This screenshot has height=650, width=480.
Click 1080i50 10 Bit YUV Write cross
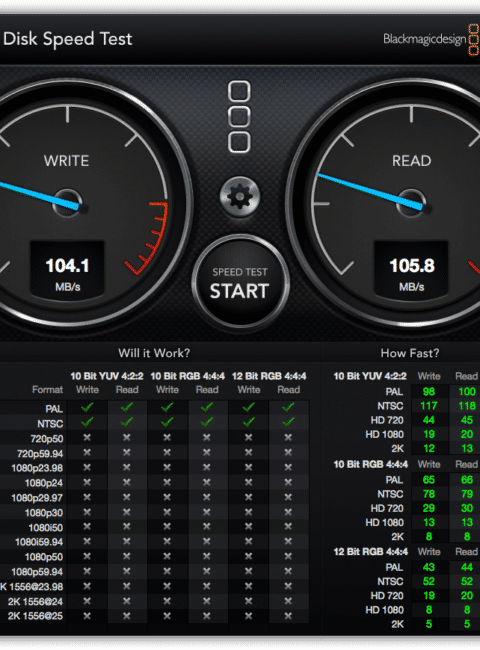pos(87,526)
